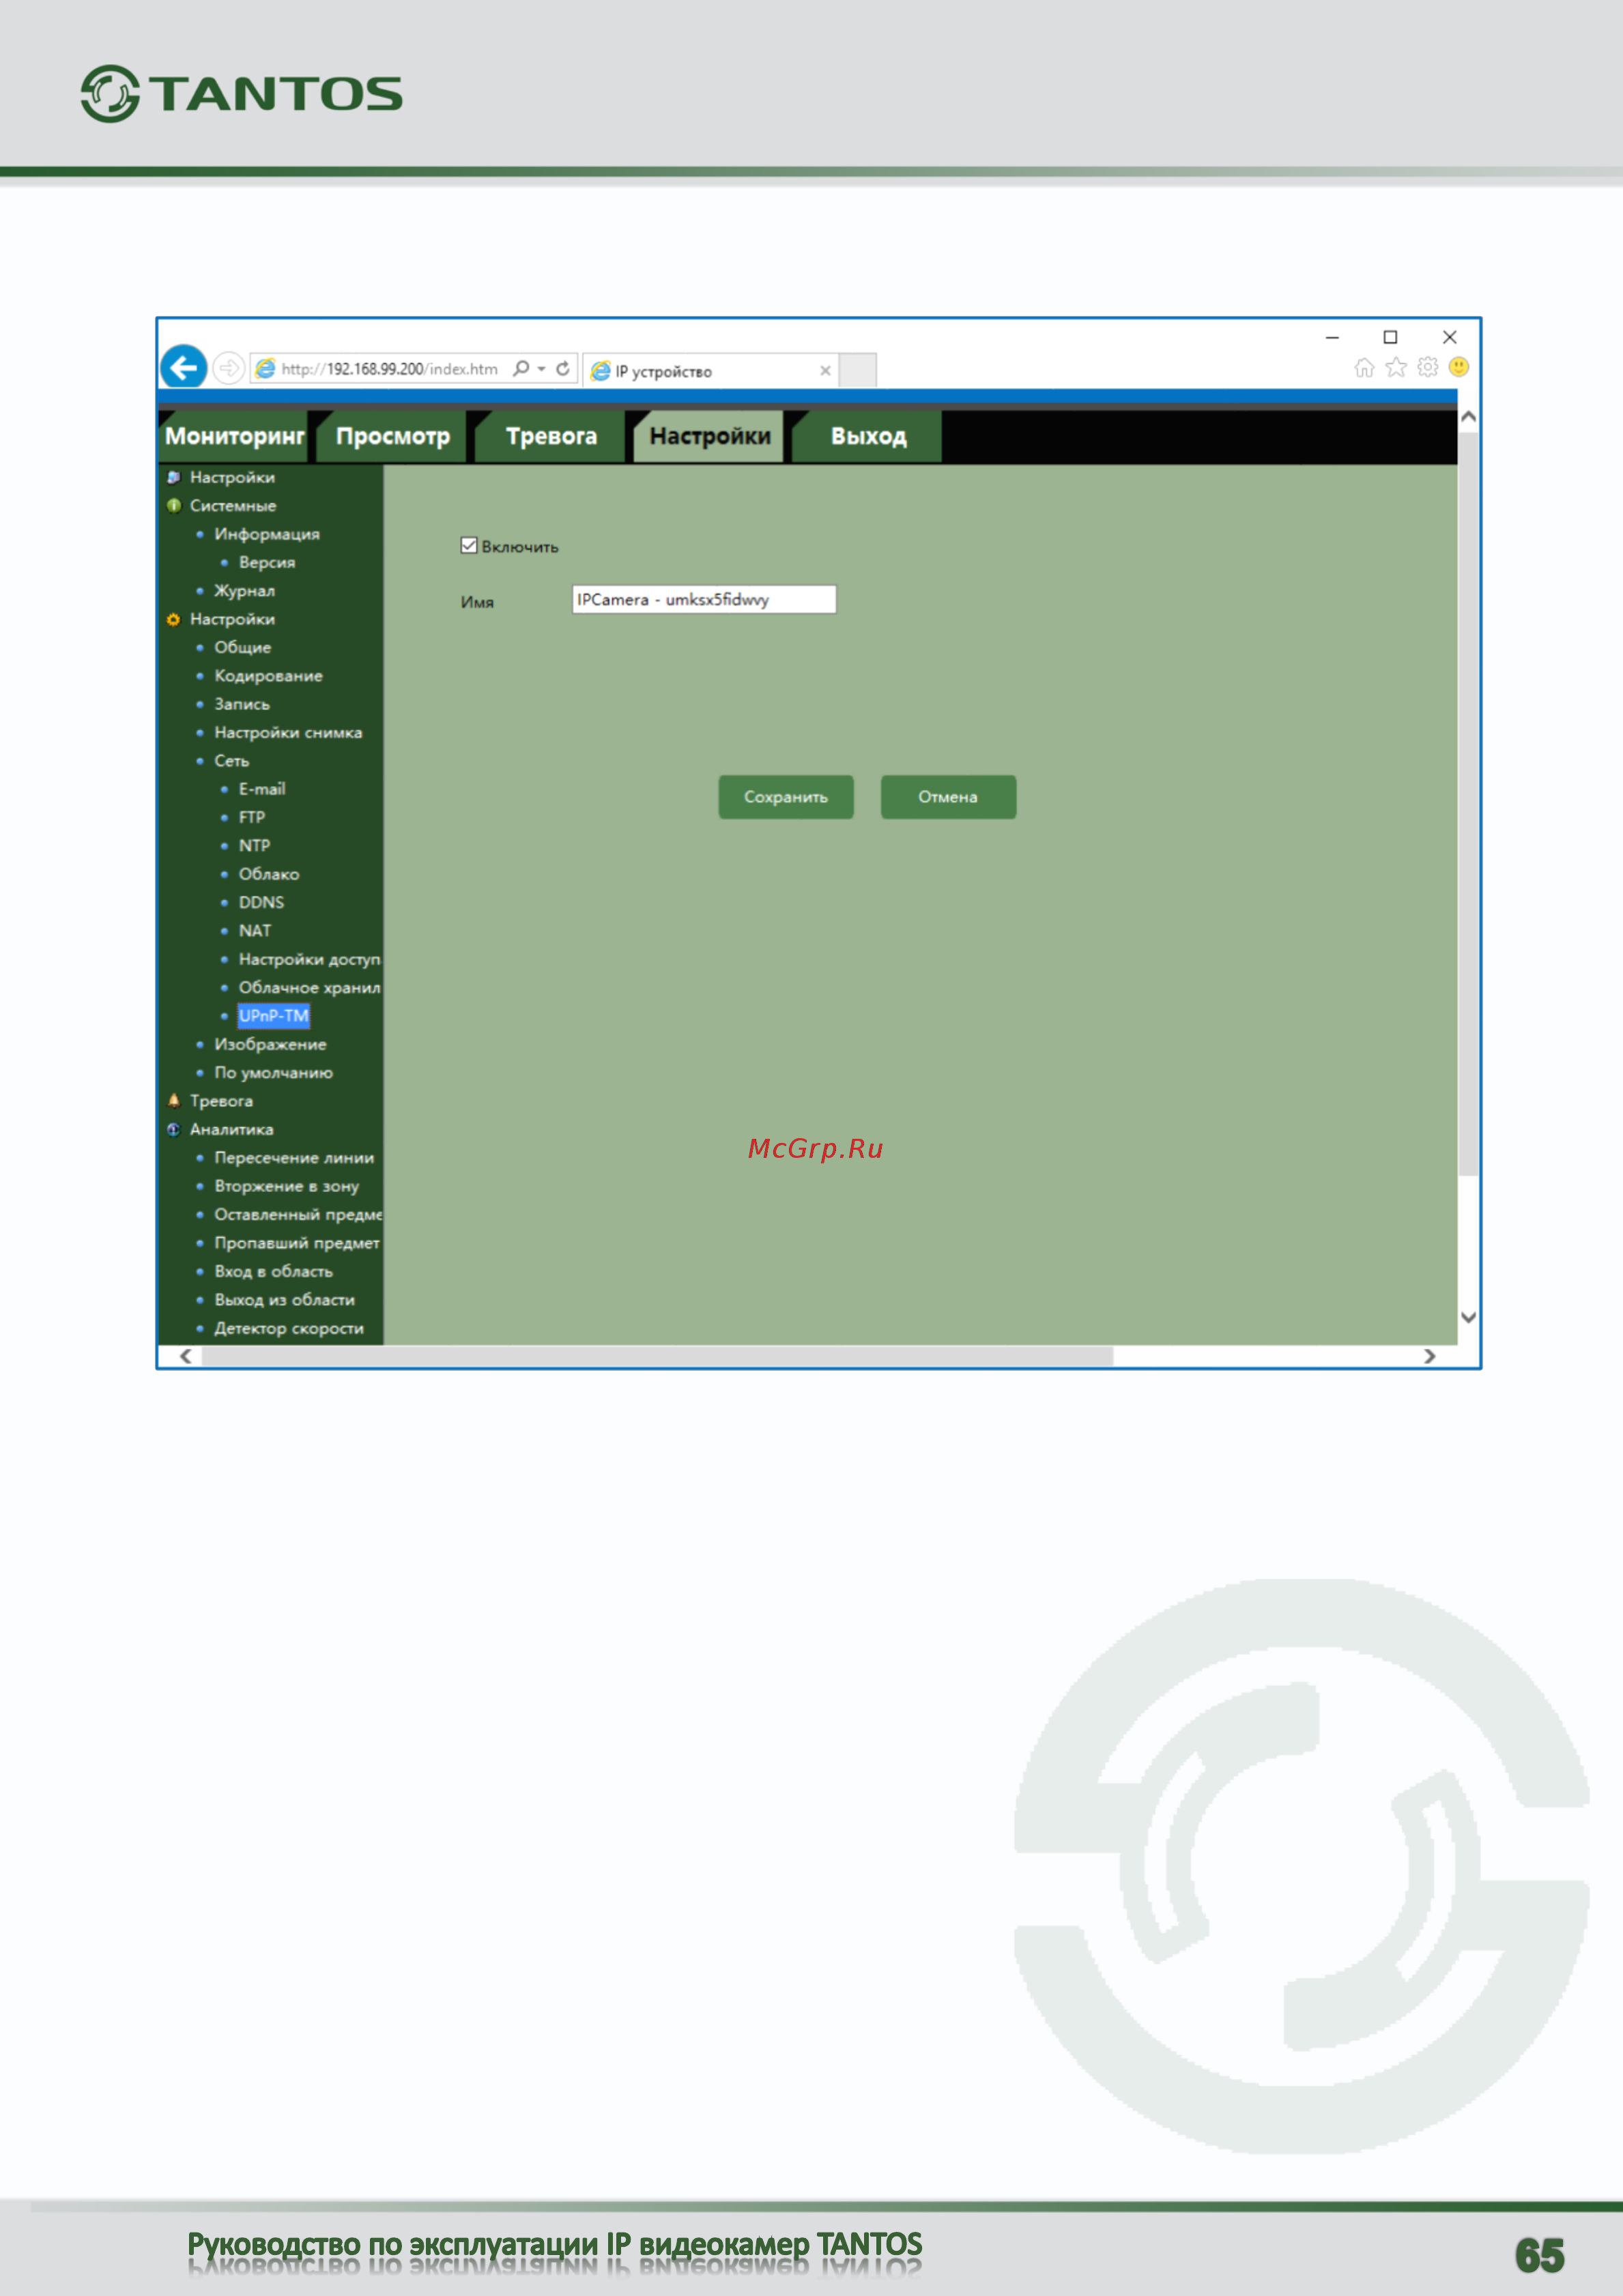This screenshot has width=1623, height=2296.
Task: Click the top Настройки tree root icon
Action: point(174,477)
